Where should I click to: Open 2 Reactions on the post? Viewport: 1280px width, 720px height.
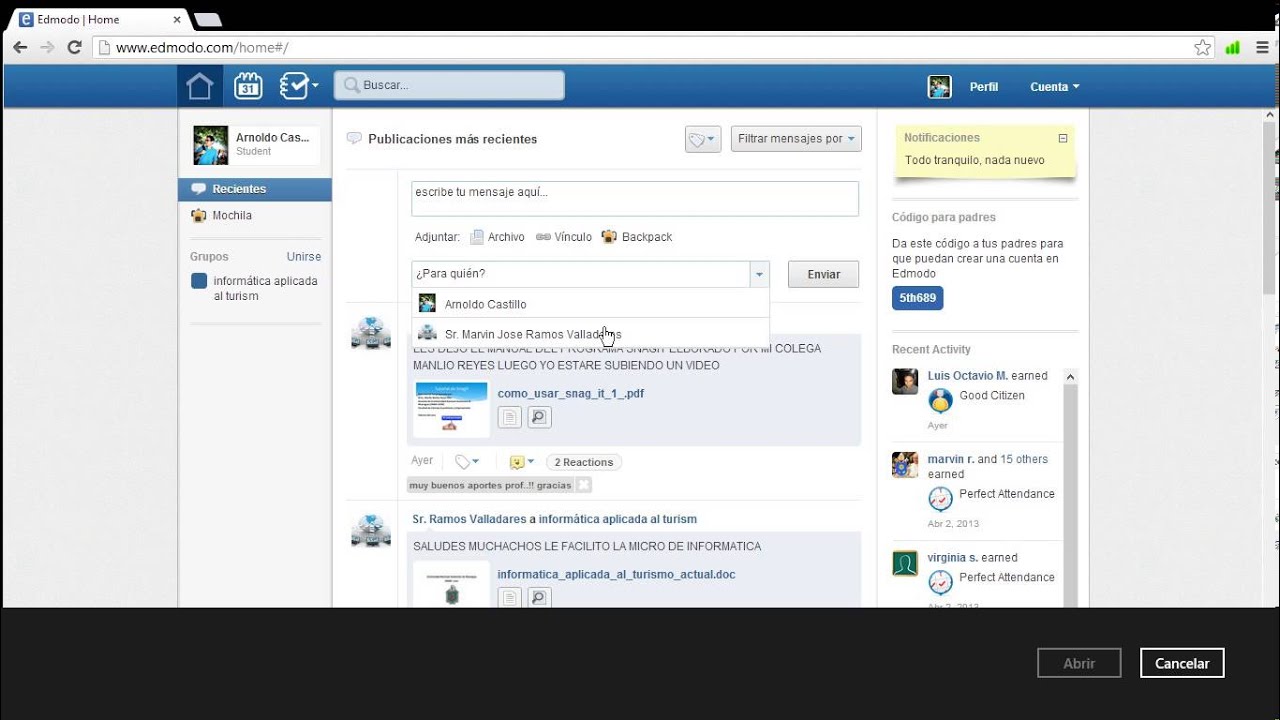click(x=584, y=462)
